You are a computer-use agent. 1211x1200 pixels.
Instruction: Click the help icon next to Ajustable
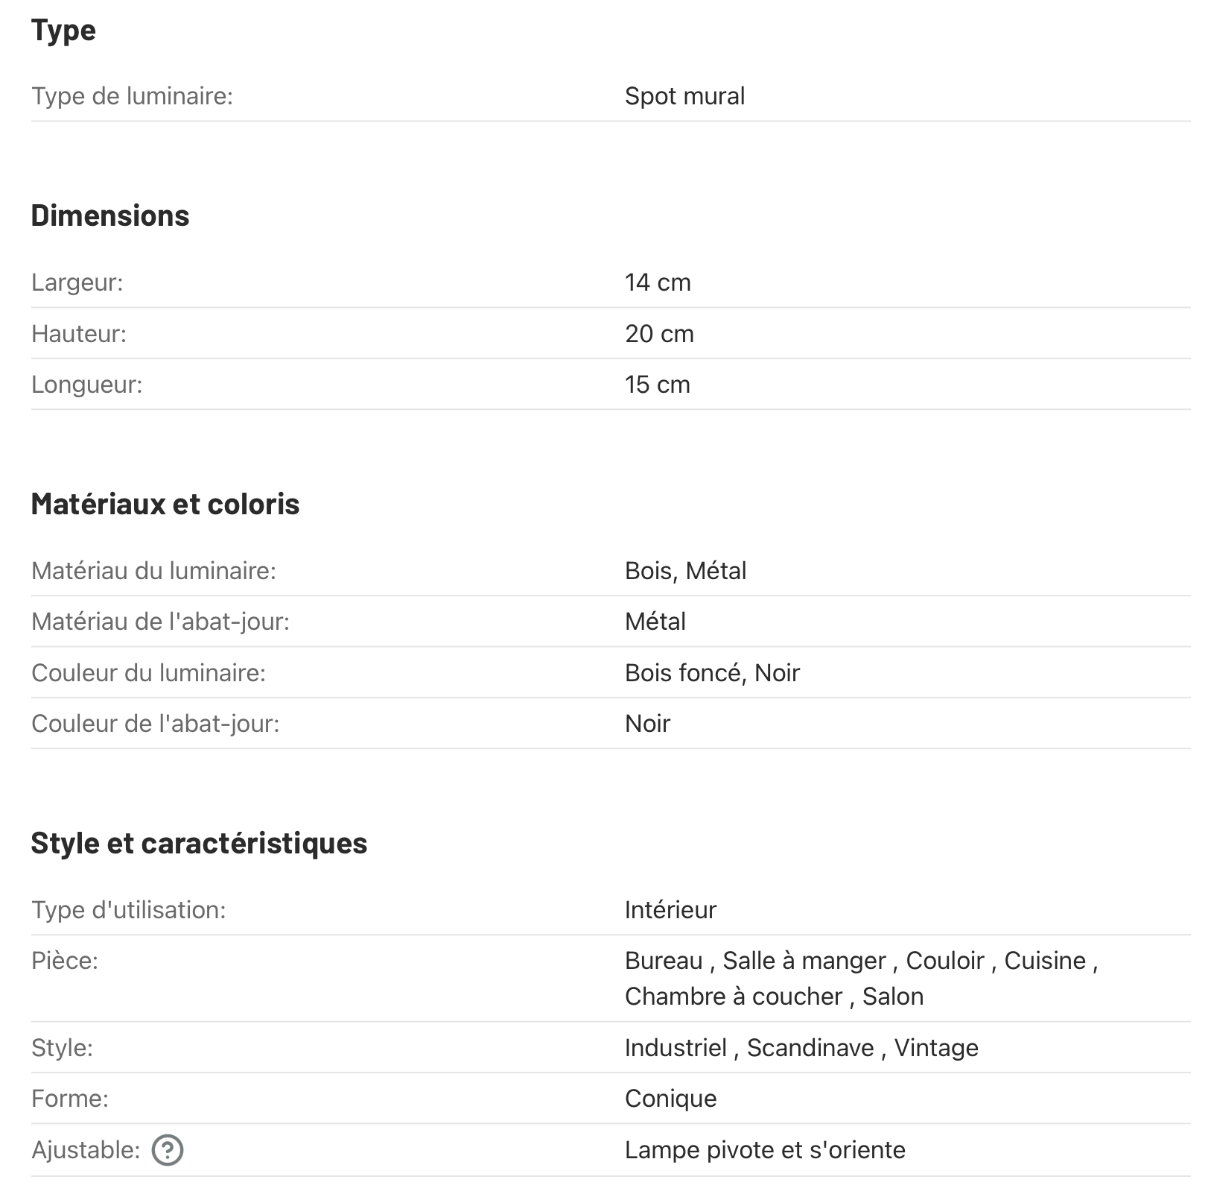168,1151
